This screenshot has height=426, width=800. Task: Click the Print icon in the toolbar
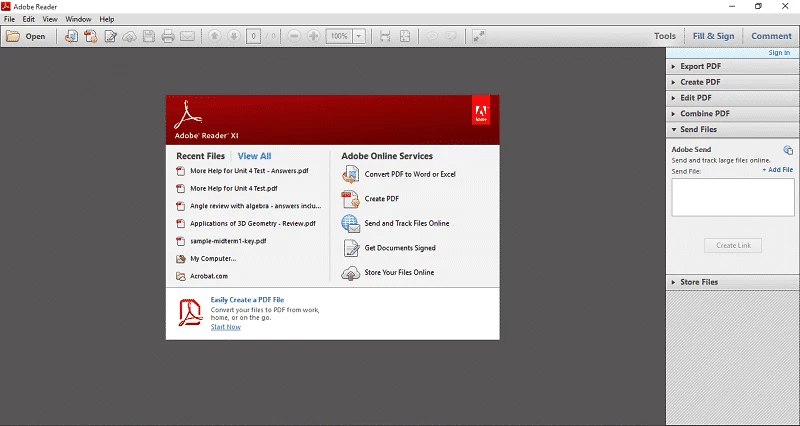168,36
